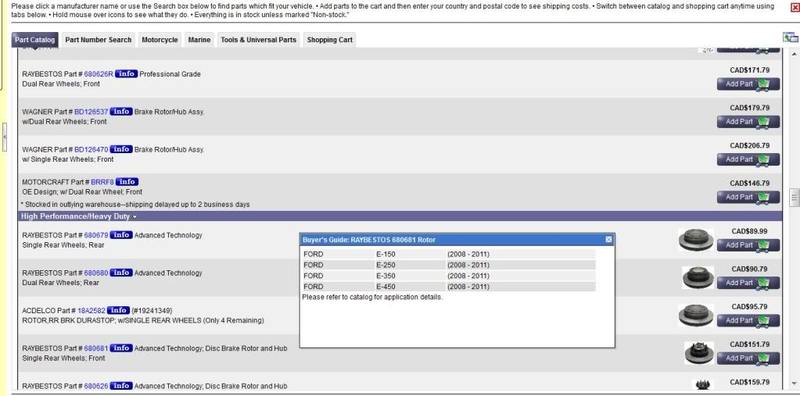800x396 pixels.
Task: Click the left sidebar collapse handle
Action: tap(5, 137)
